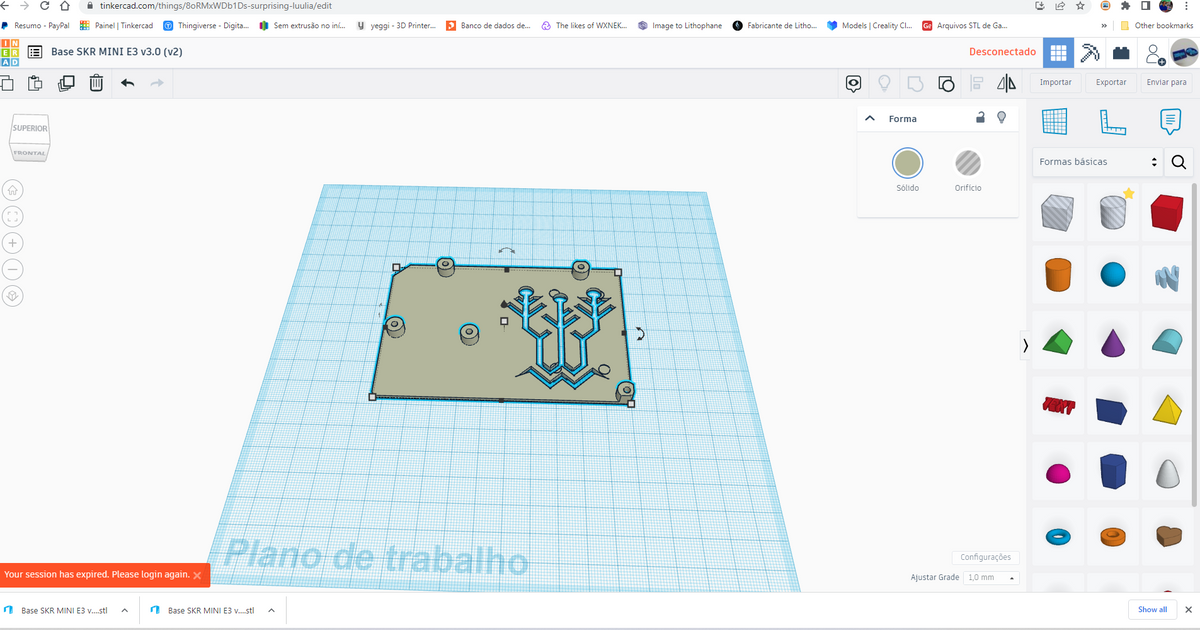
Task: Toggle the lock on the Forma panel
Action: click(x=980, y=118)
